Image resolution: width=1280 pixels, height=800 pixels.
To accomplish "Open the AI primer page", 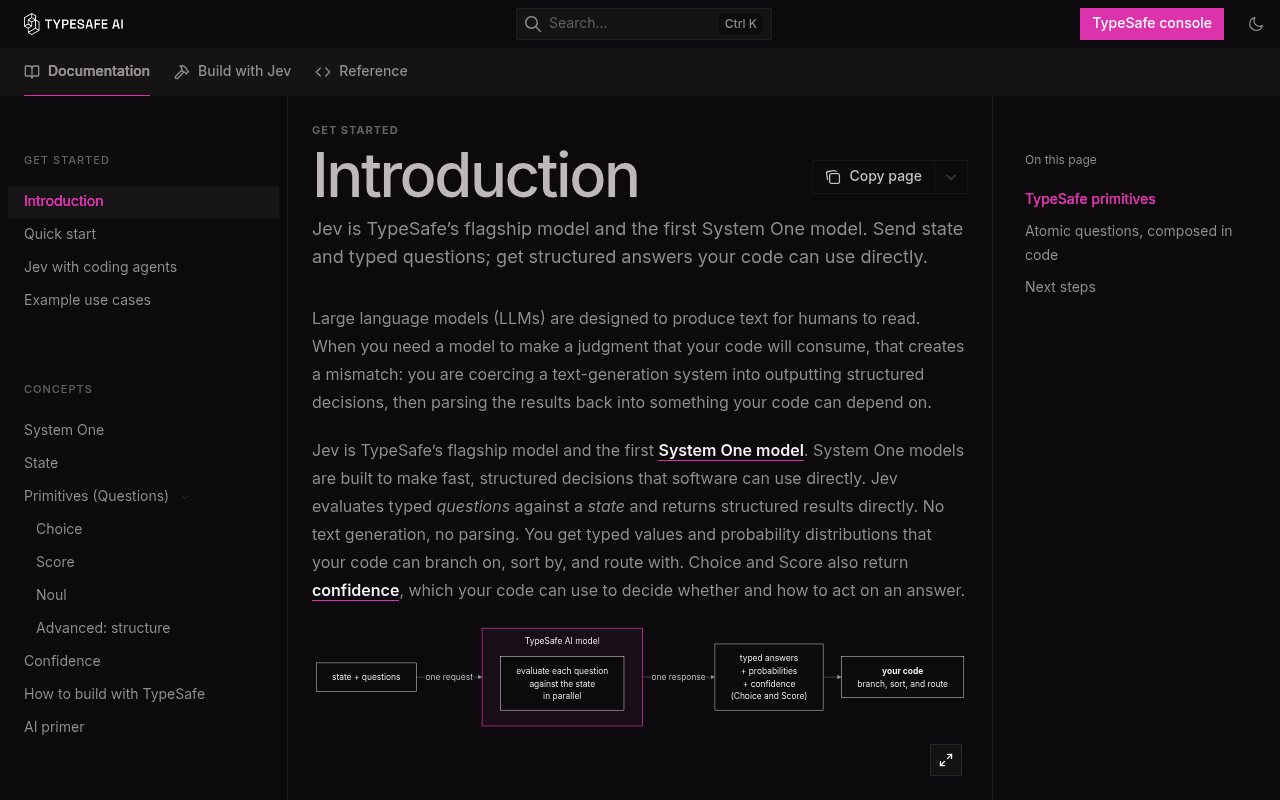I will (x=143, y=727).
